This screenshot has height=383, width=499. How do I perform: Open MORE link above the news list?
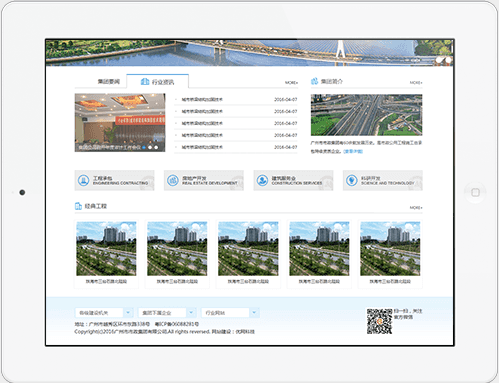(291, 83)
